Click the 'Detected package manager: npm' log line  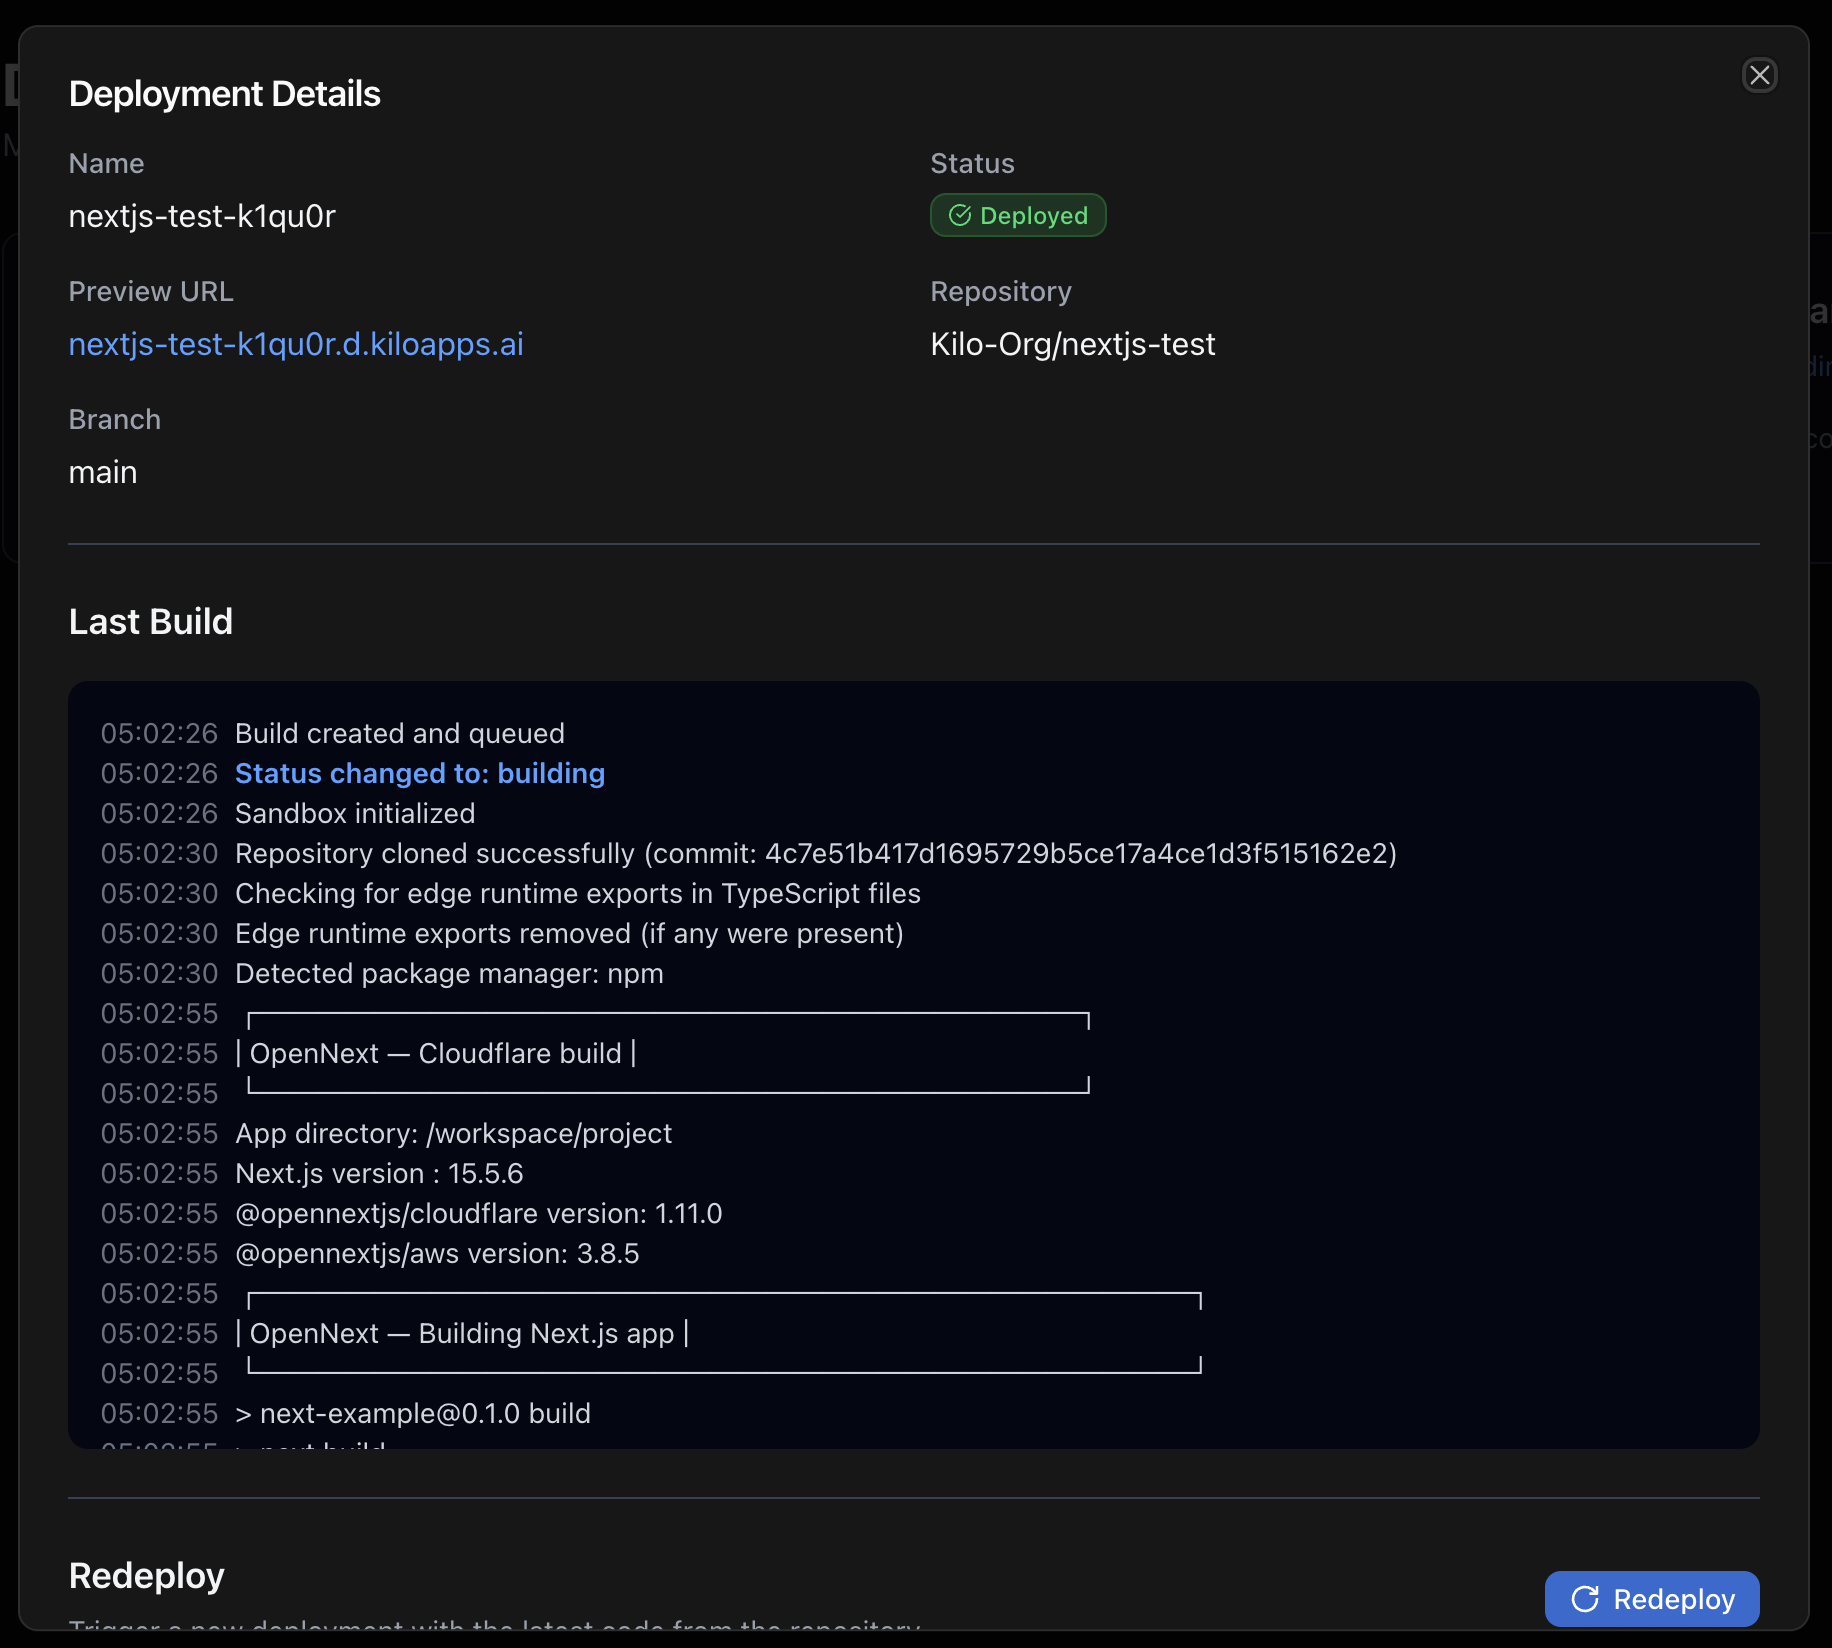click(x=449, y=973)
